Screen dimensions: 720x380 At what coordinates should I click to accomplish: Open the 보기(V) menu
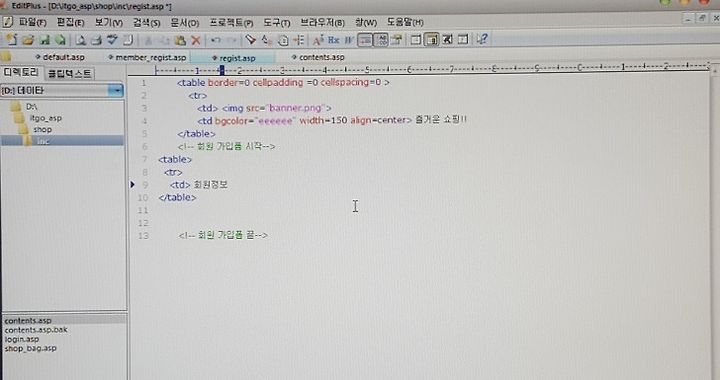point(108,22)
